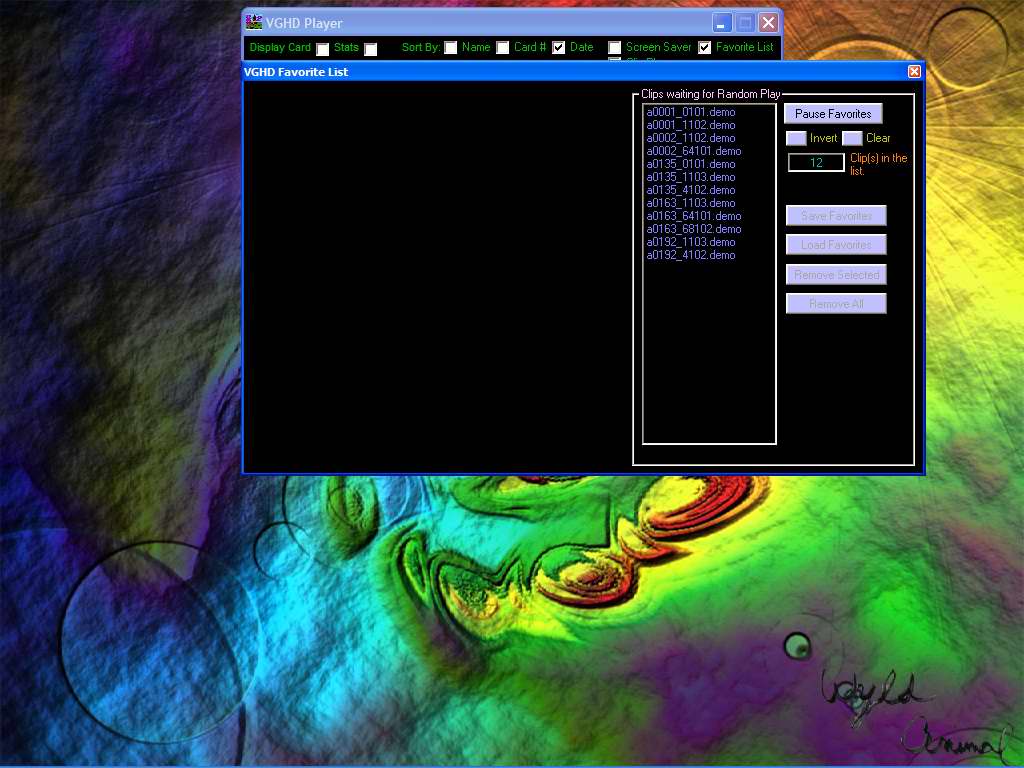The width and height of the screenshot is (1024, 768).
Task: Close the VGHD Favorite List window
Action: pos(914,72)
